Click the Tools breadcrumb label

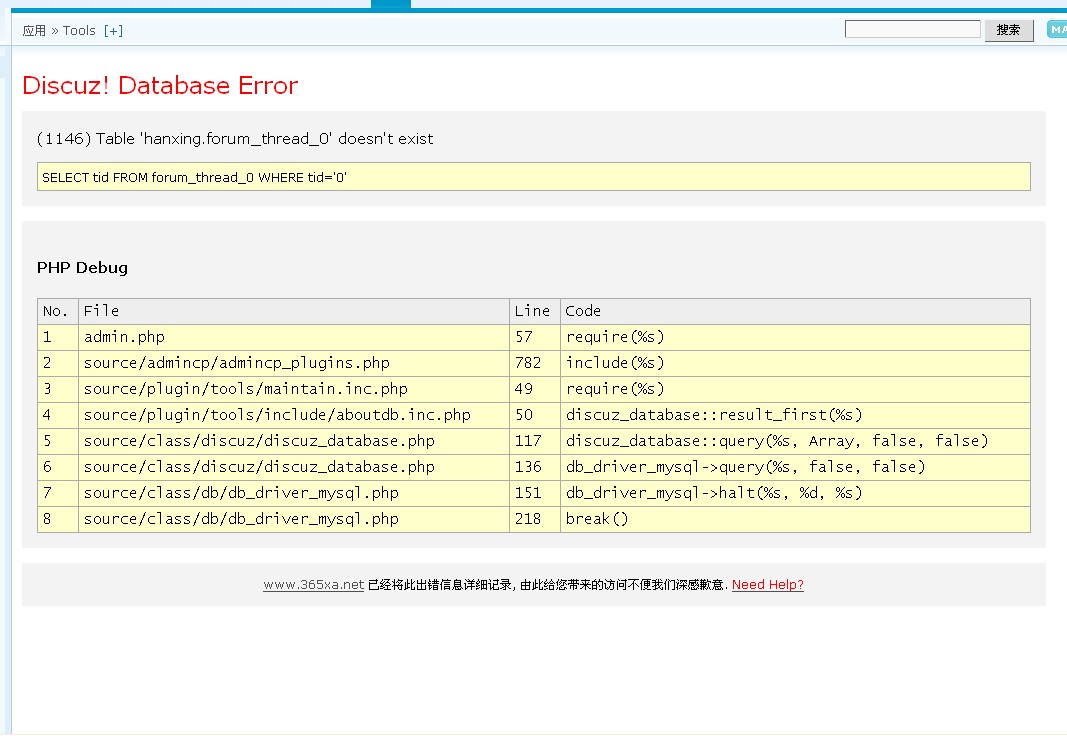click(79, 31)
